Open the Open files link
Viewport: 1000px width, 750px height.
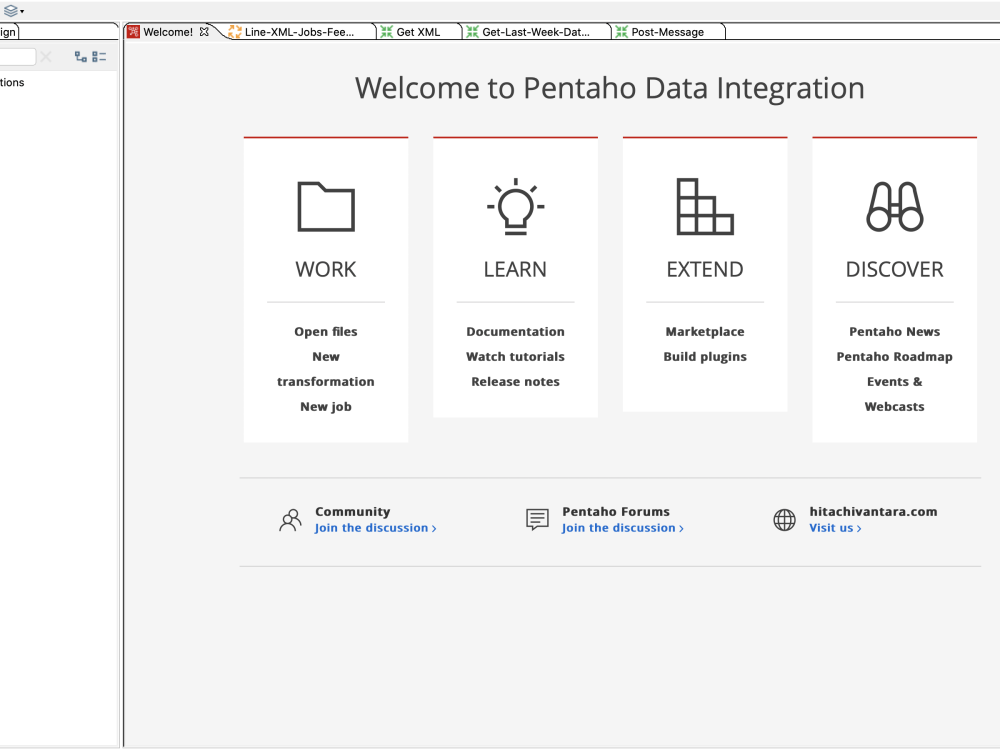[x=326, y=332]
